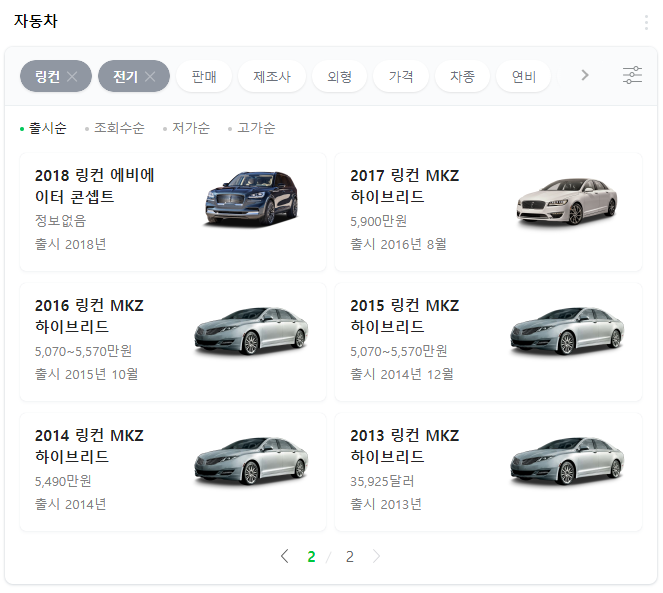Click the 정보없음 price text
The width and height of the screenshot is (663, 593).
(60, 221)
